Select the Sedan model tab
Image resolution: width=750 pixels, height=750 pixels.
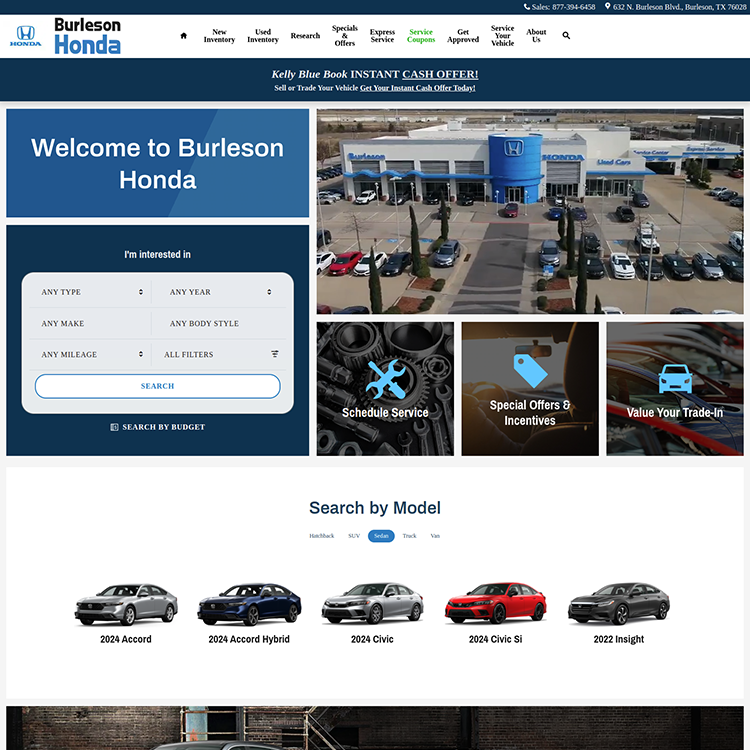coord(381,536)
